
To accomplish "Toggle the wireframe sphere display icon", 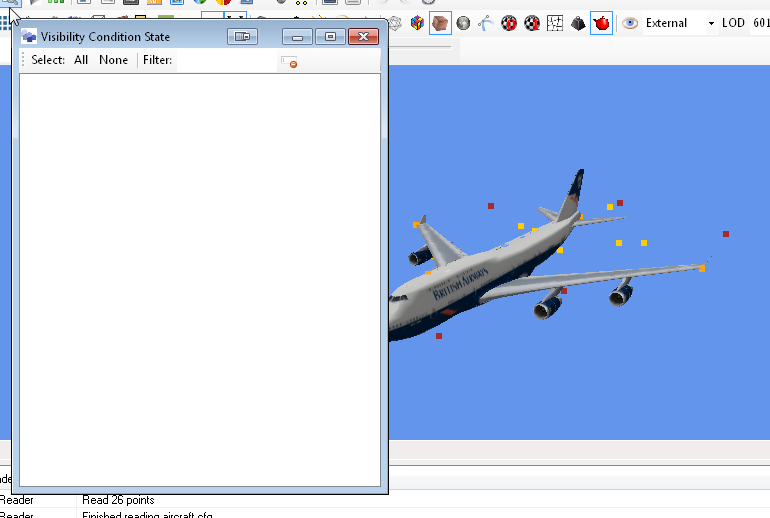I will pyautogui.click(x=395, y=23).
